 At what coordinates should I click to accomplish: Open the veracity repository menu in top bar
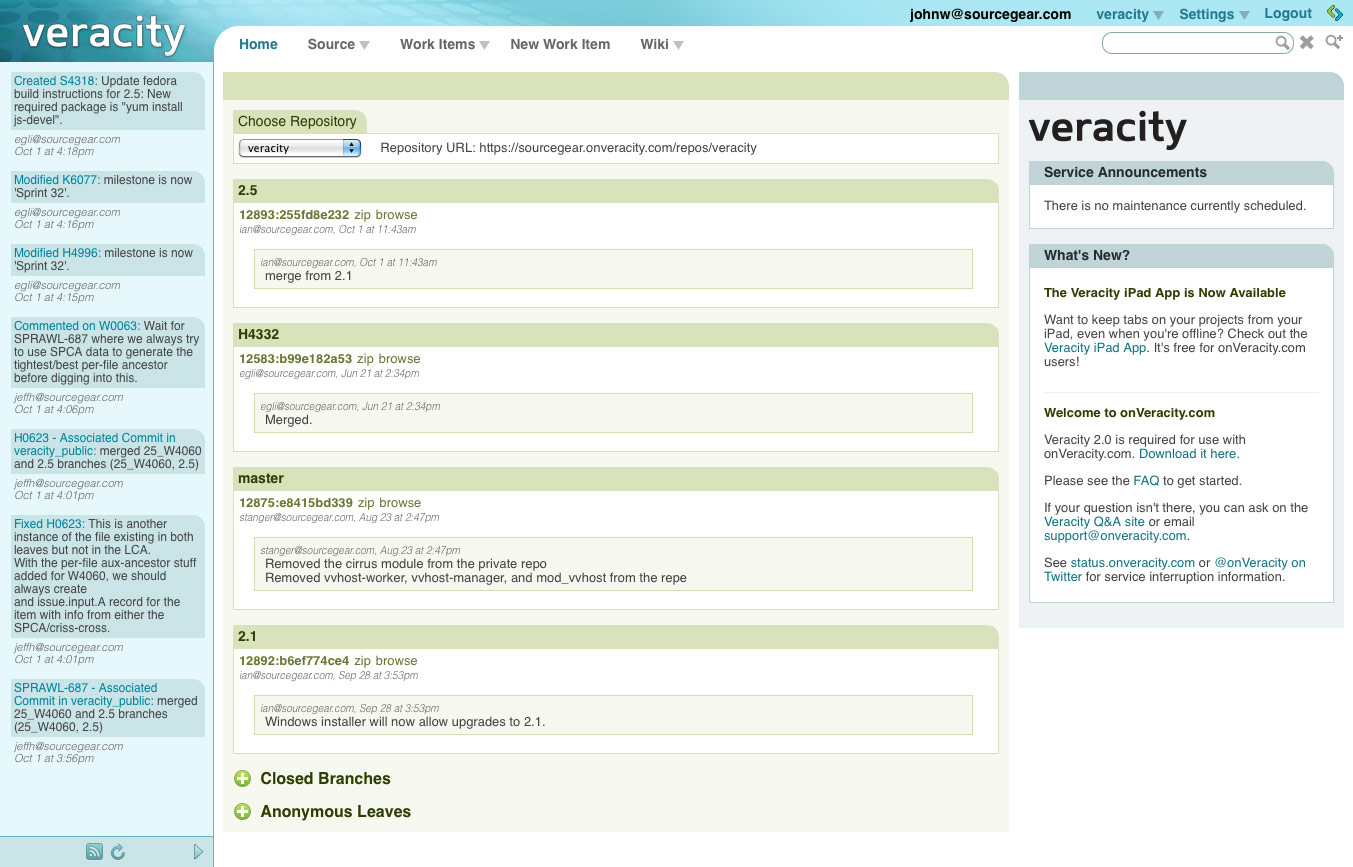click(1129, 14)
